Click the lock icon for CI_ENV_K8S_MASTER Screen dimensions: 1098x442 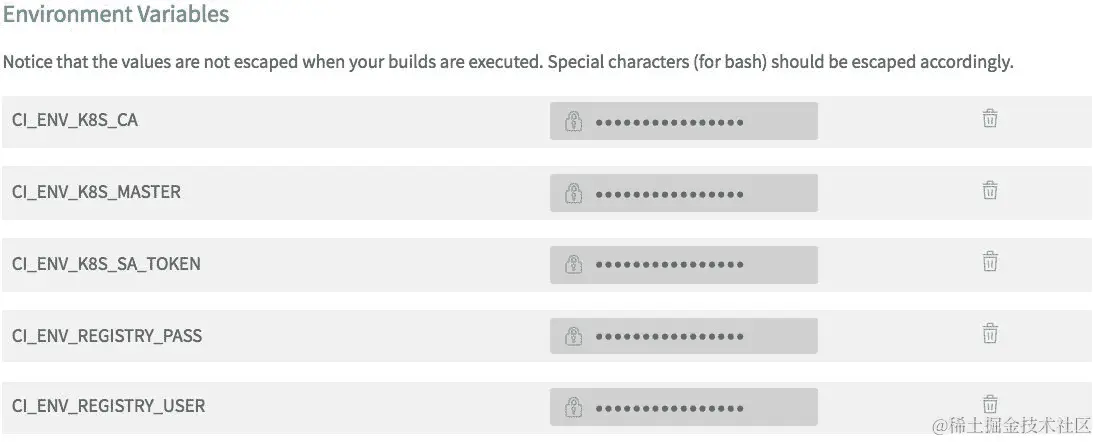[x=573, y=193]
